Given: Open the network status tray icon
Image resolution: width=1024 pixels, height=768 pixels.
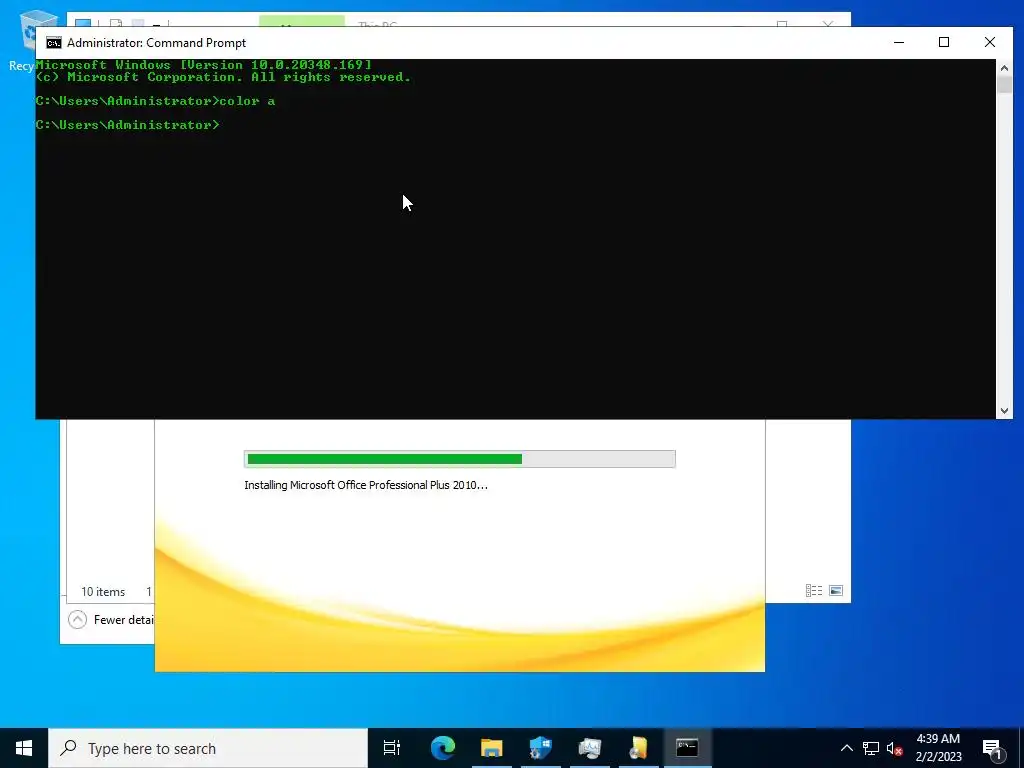Looking at the screenshot, I should tap(871, 748).
